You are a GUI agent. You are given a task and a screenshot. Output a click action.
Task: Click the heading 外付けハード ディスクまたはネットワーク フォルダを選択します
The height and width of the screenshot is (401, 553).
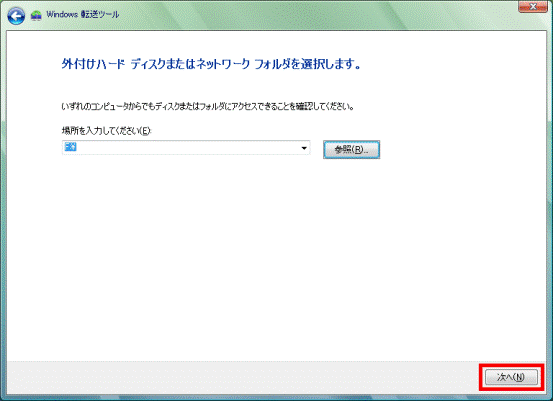(211, 64)
